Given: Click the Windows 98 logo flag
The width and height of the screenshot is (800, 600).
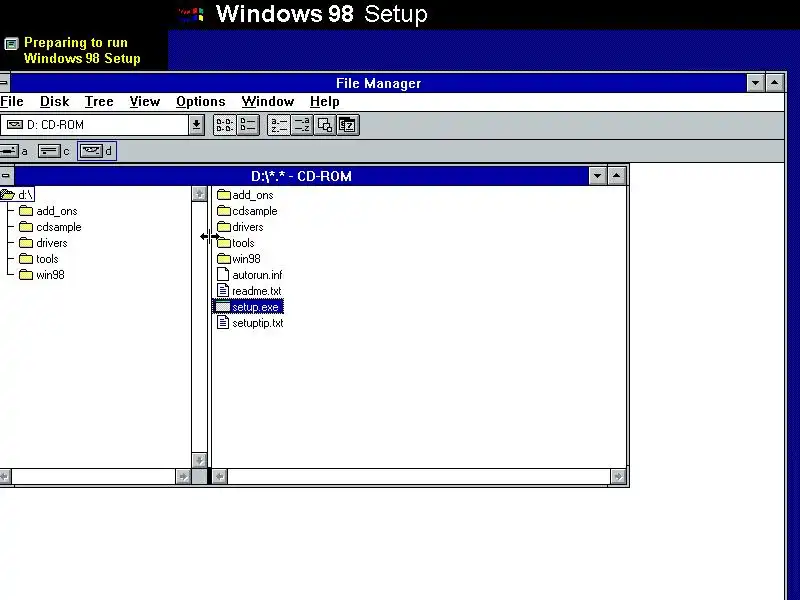Looking at the screenshot, I should click(192, 14).
